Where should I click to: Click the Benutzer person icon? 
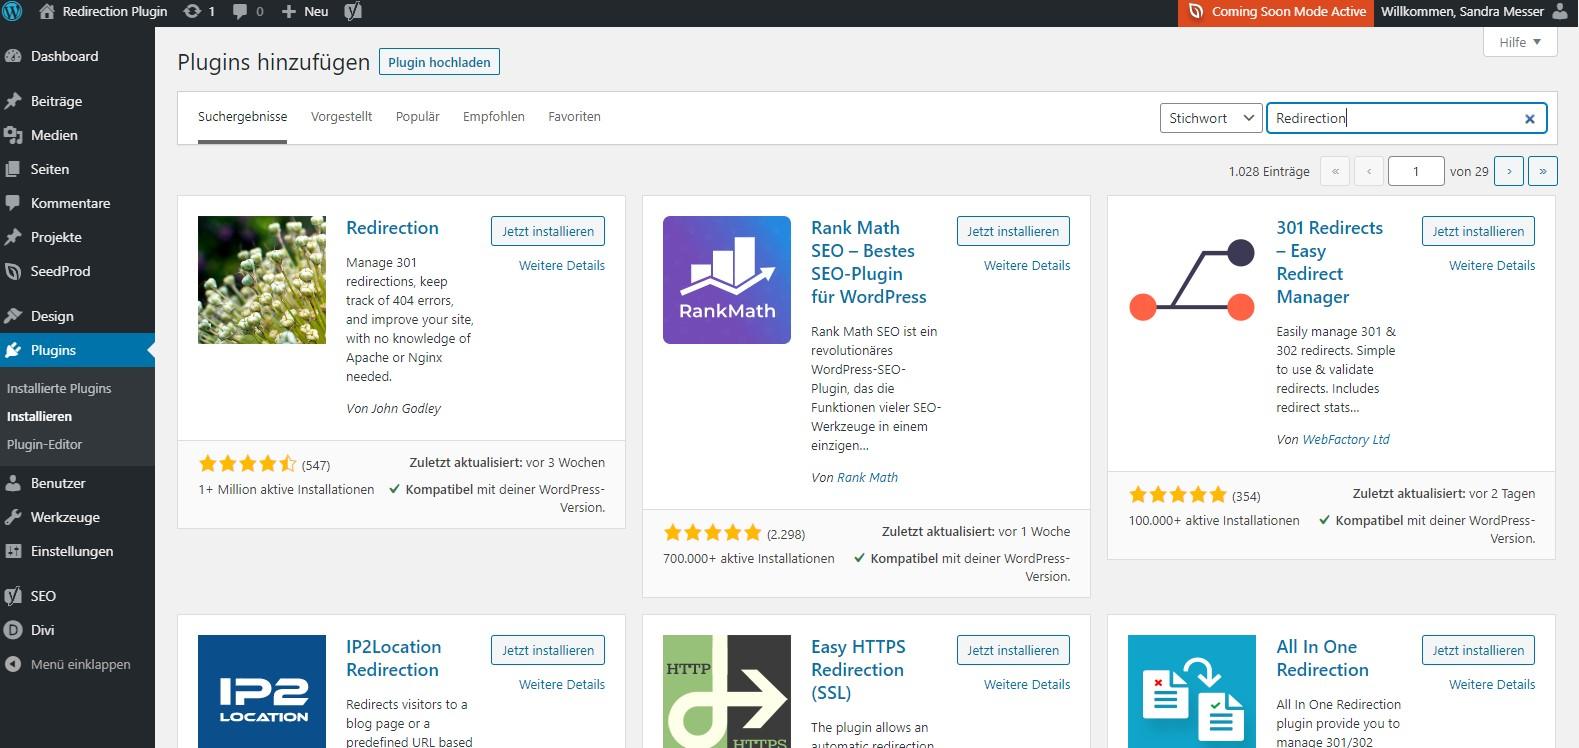[13, 483]
